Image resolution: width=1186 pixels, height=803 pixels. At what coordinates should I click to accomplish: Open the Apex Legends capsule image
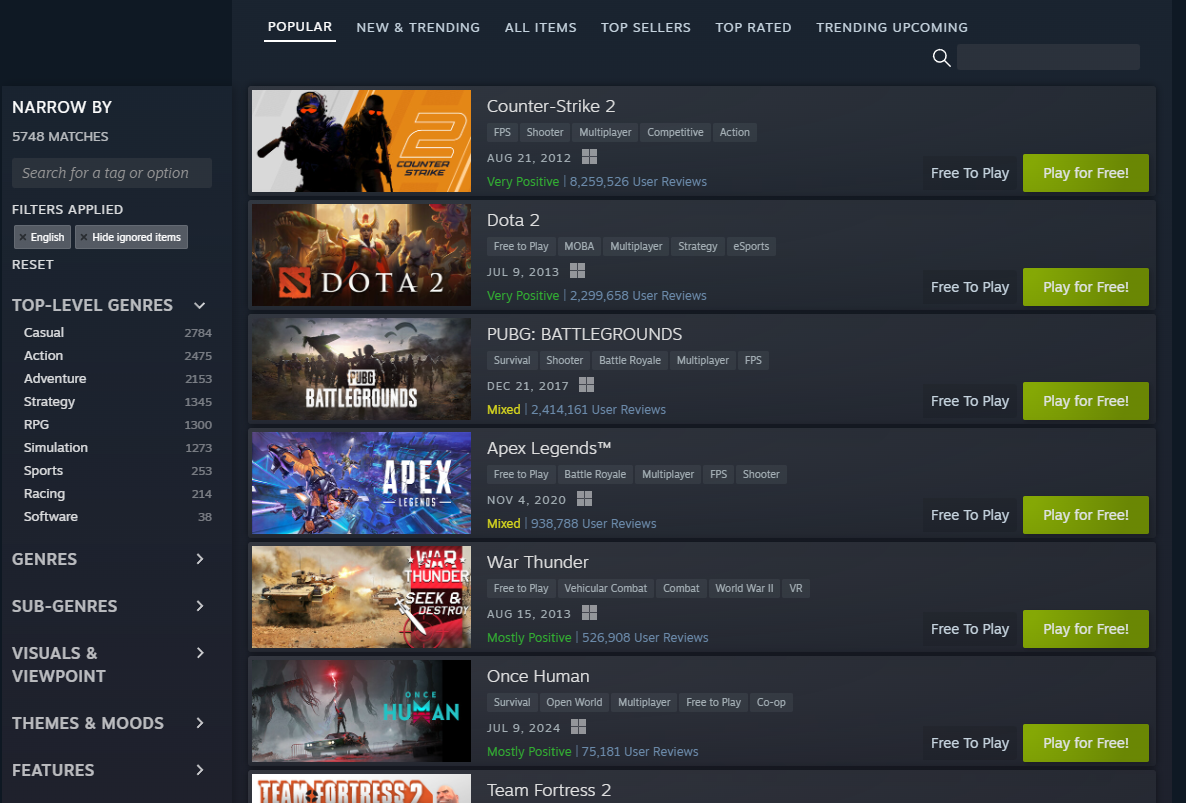click(362, 483)
